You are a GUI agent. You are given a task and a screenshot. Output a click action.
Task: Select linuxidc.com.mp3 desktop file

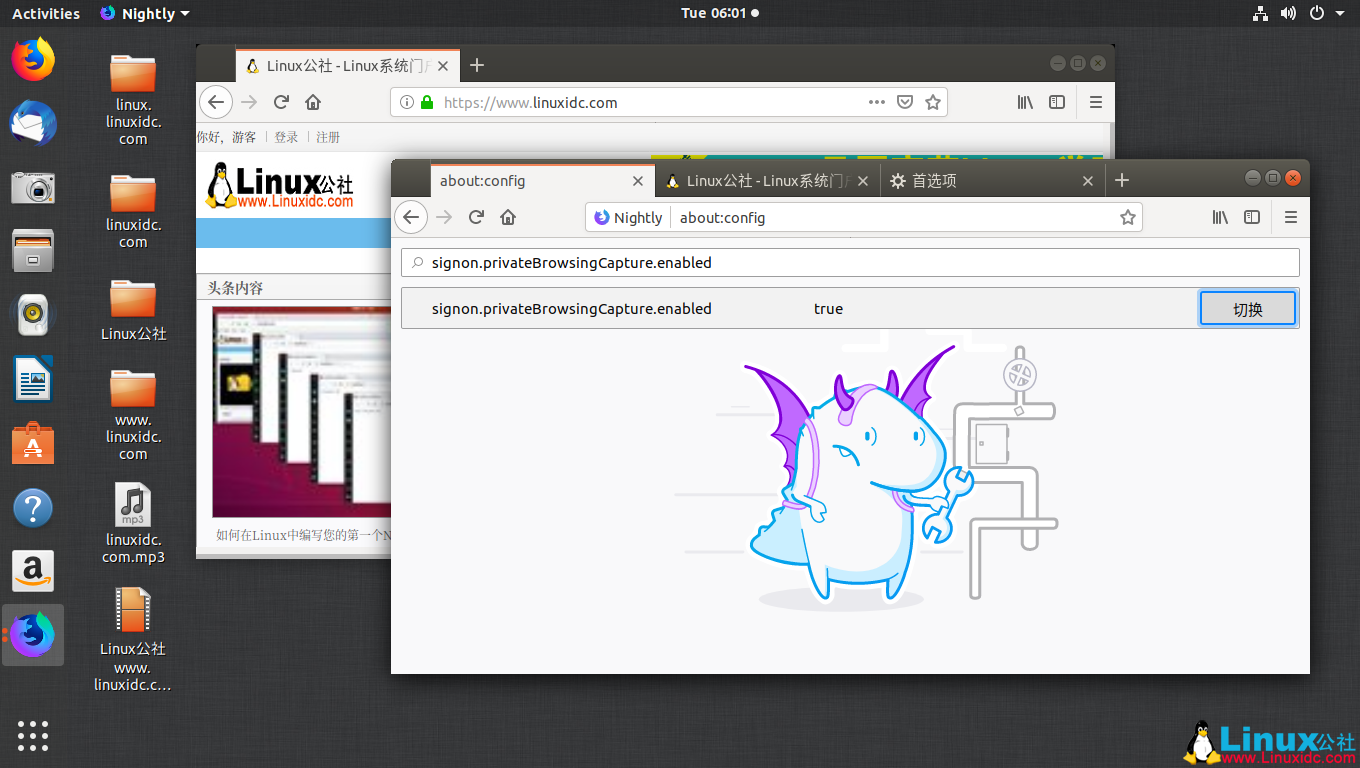133,524
